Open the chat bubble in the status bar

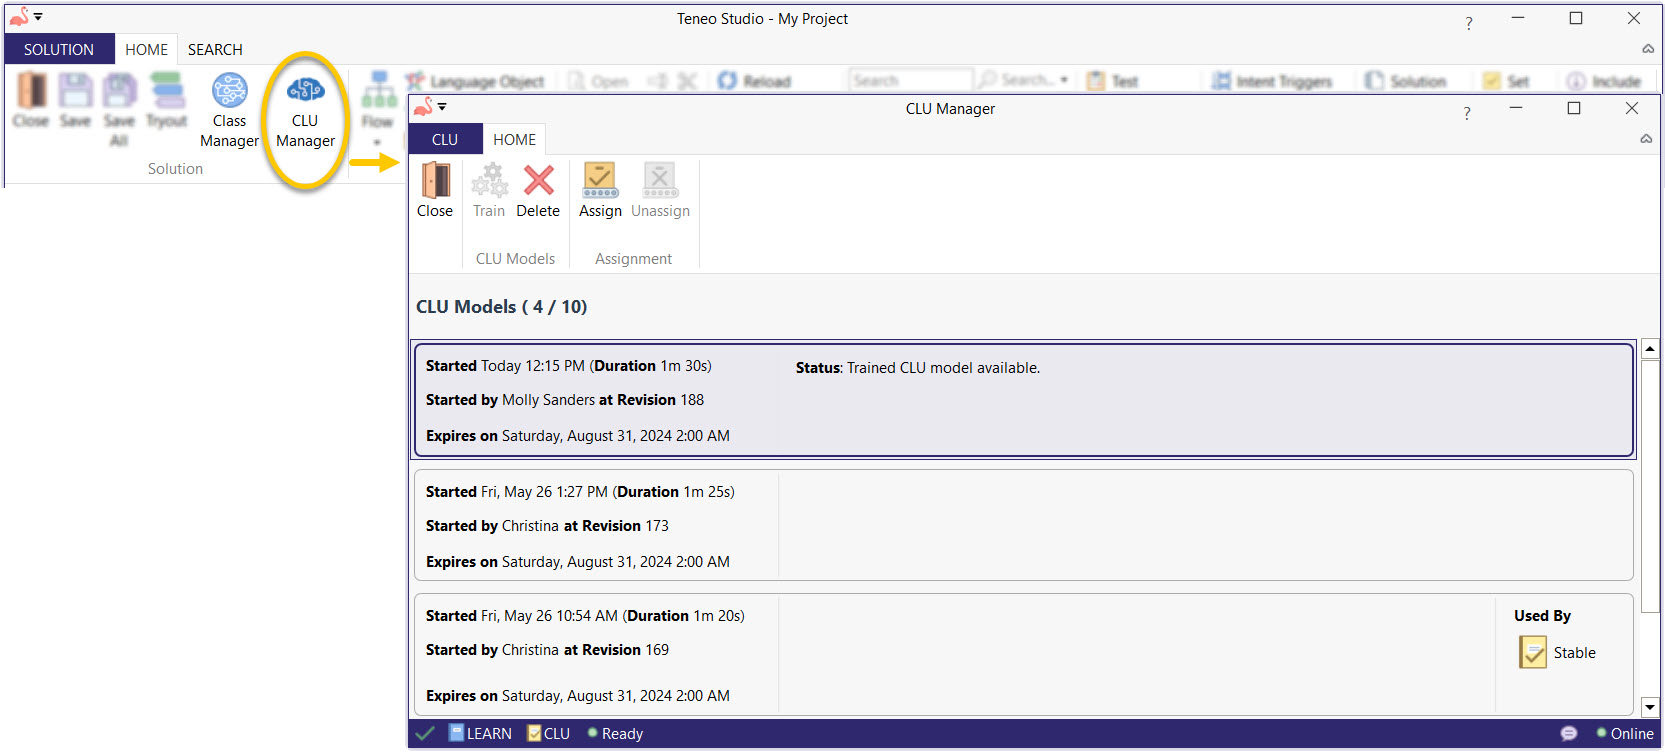tap(1568, 734)
